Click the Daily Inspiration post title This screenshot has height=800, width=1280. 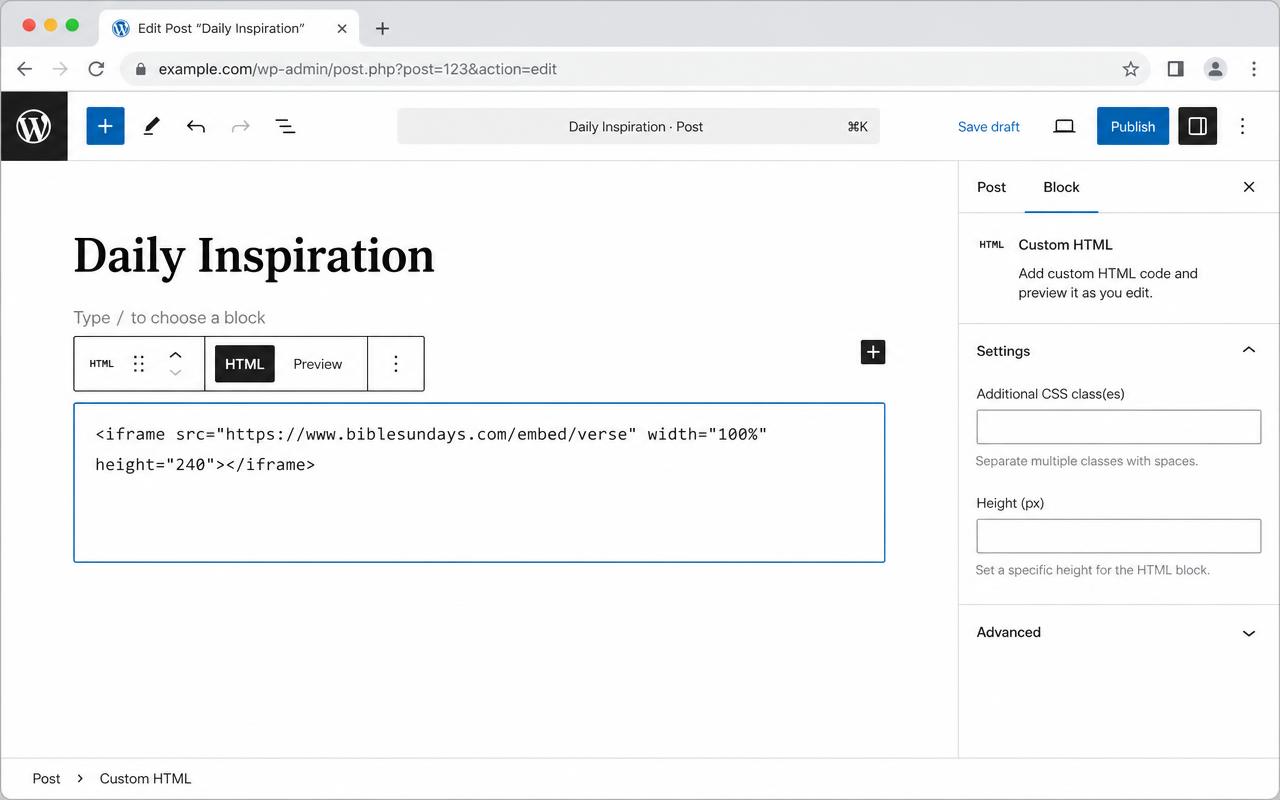[254, 255]
